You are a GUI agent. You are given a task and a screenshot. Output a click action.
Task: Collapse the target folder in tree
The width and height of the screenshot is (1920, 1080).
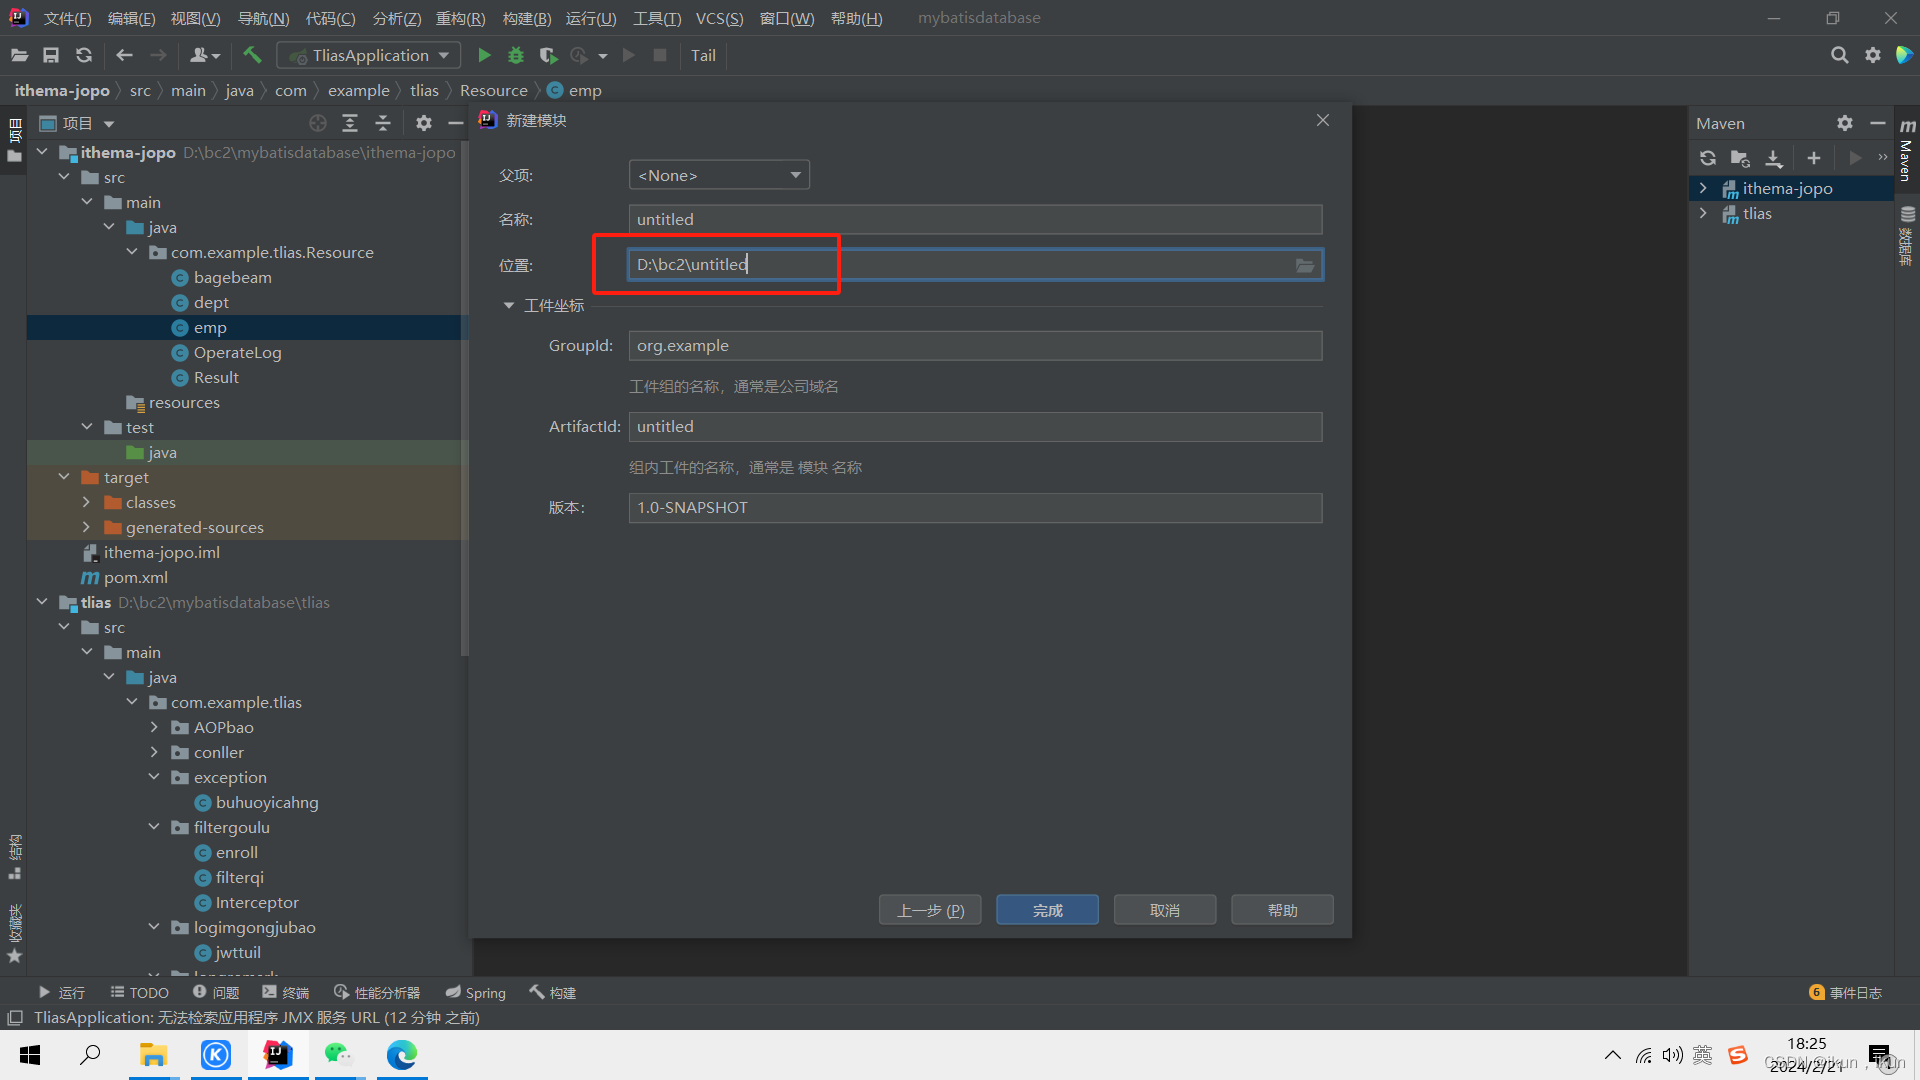[x=65, y=477]
